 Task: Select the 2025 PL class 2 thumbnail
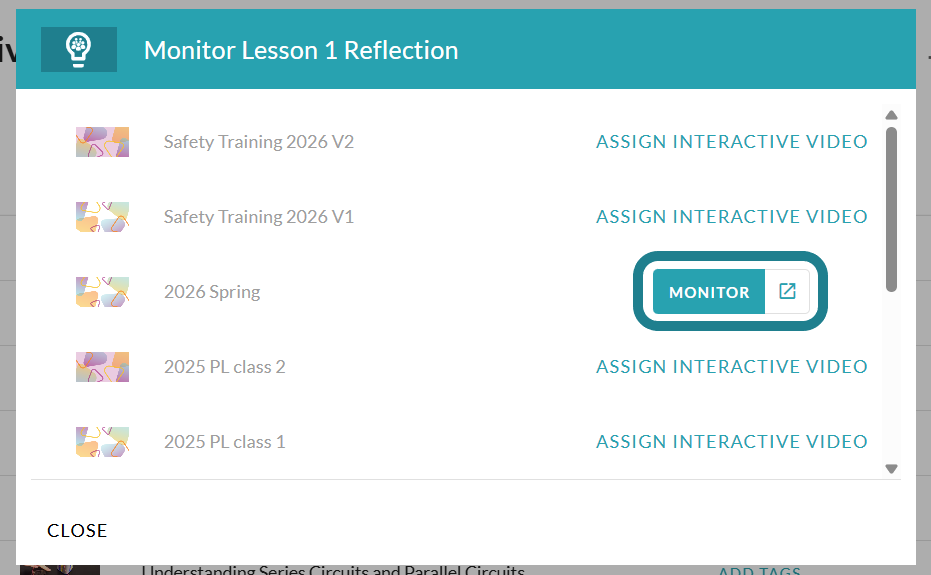coord(102,367)
